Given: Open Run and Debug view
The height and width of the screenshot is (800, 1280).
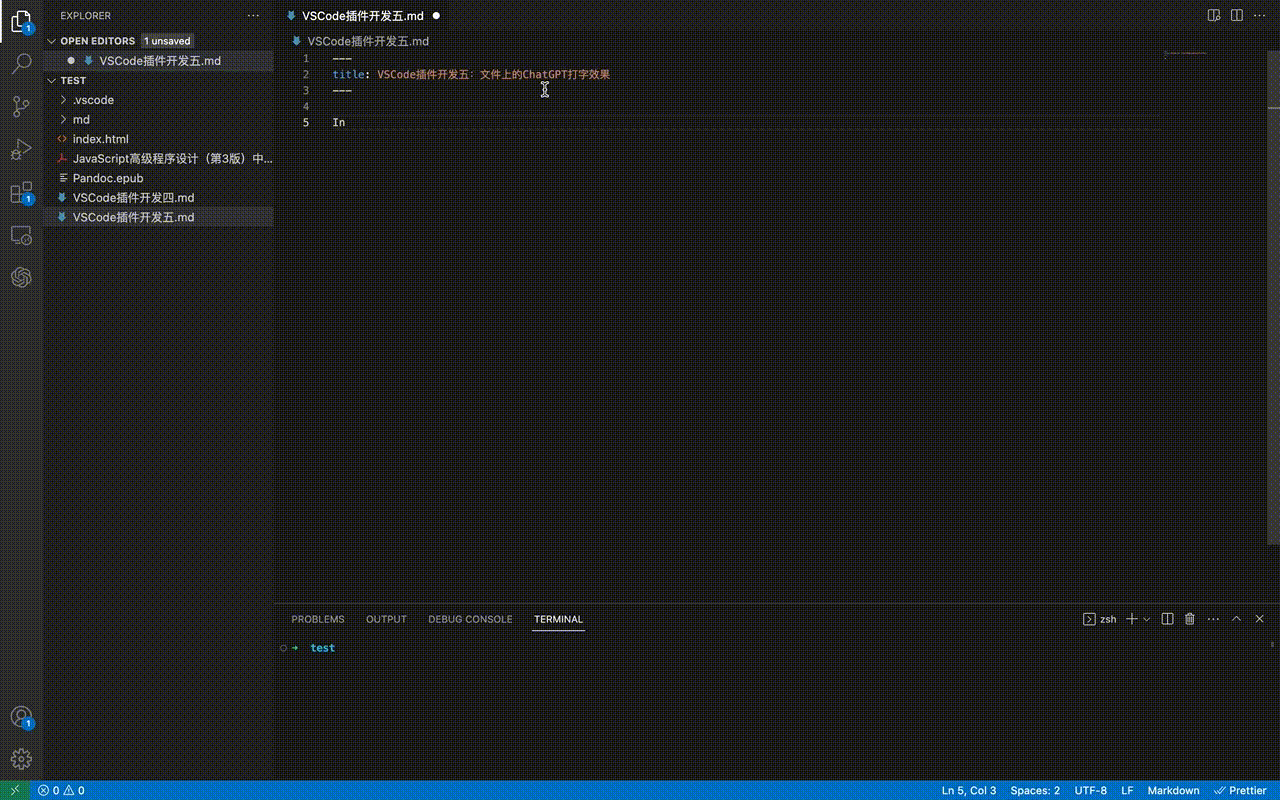Looking at the screenshot, I should [x=21, y=150].
